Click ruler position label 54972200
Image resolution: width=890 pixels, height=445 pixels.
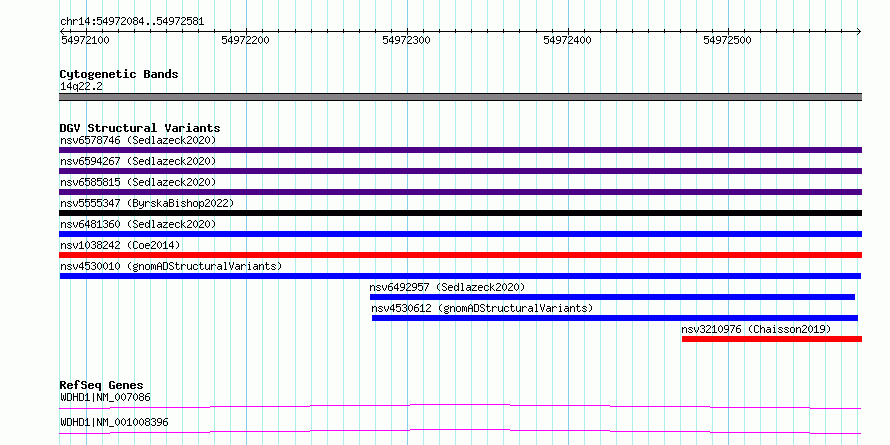point(246,40)
